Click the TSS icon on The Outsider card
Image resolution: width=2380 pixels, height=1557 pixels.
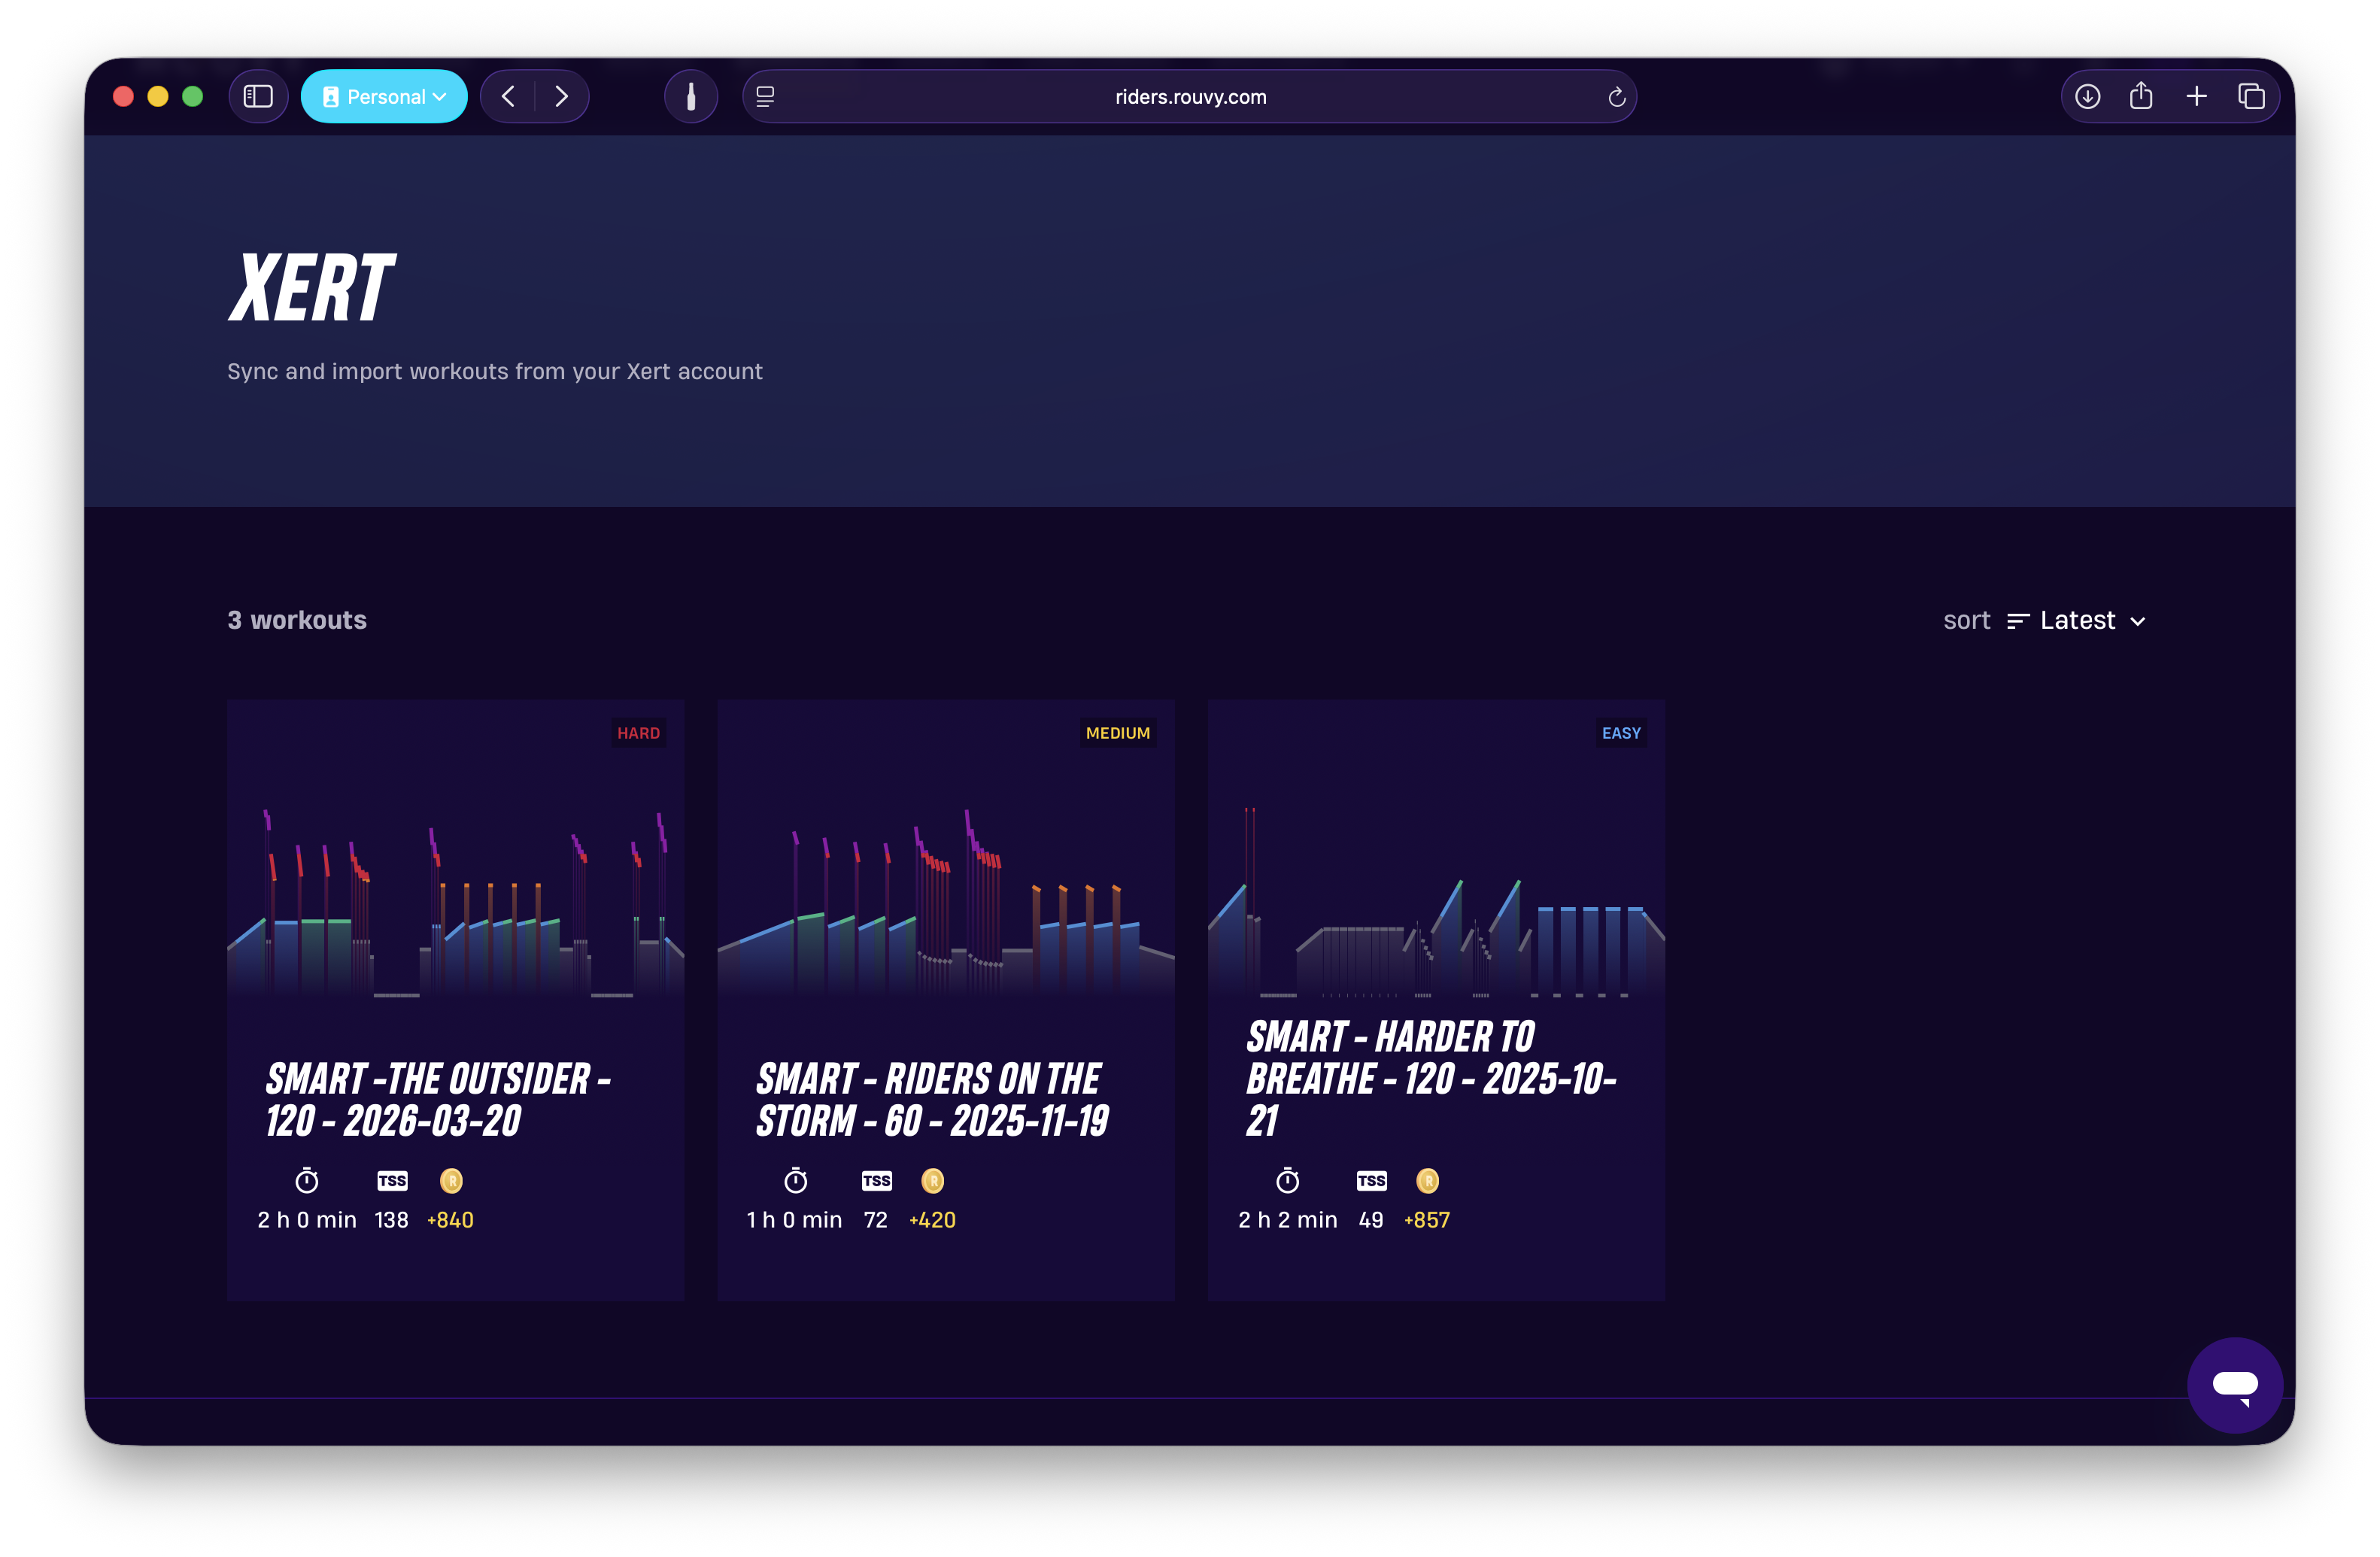click(x=392, y=1181)
